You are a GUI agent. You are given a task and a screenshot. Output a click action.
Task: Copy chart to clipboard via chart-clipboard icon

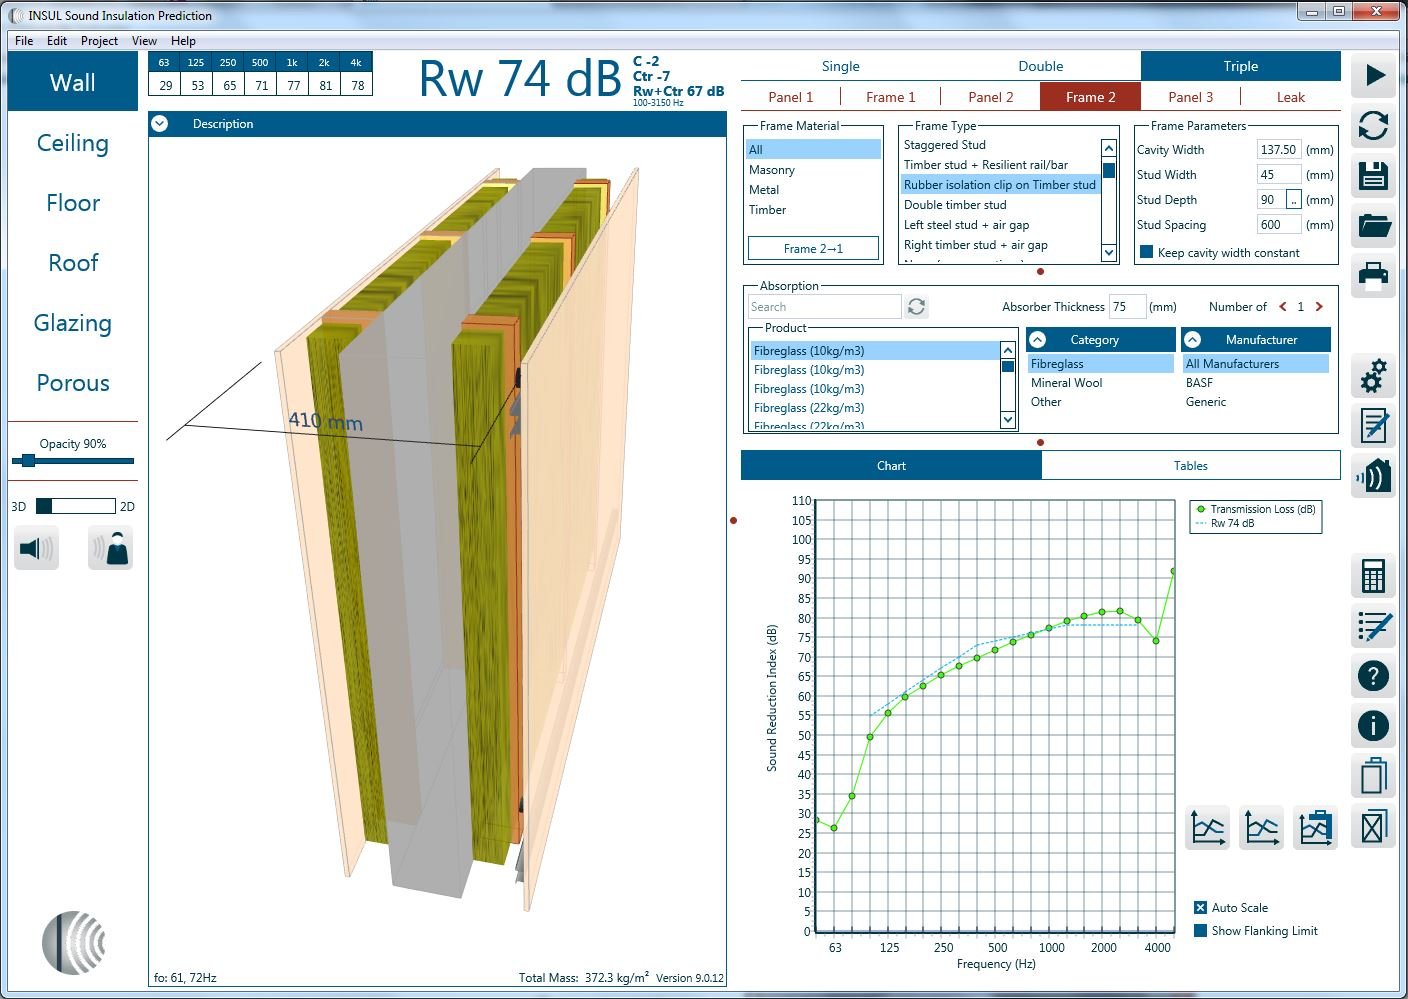[x=1315, y=828]
